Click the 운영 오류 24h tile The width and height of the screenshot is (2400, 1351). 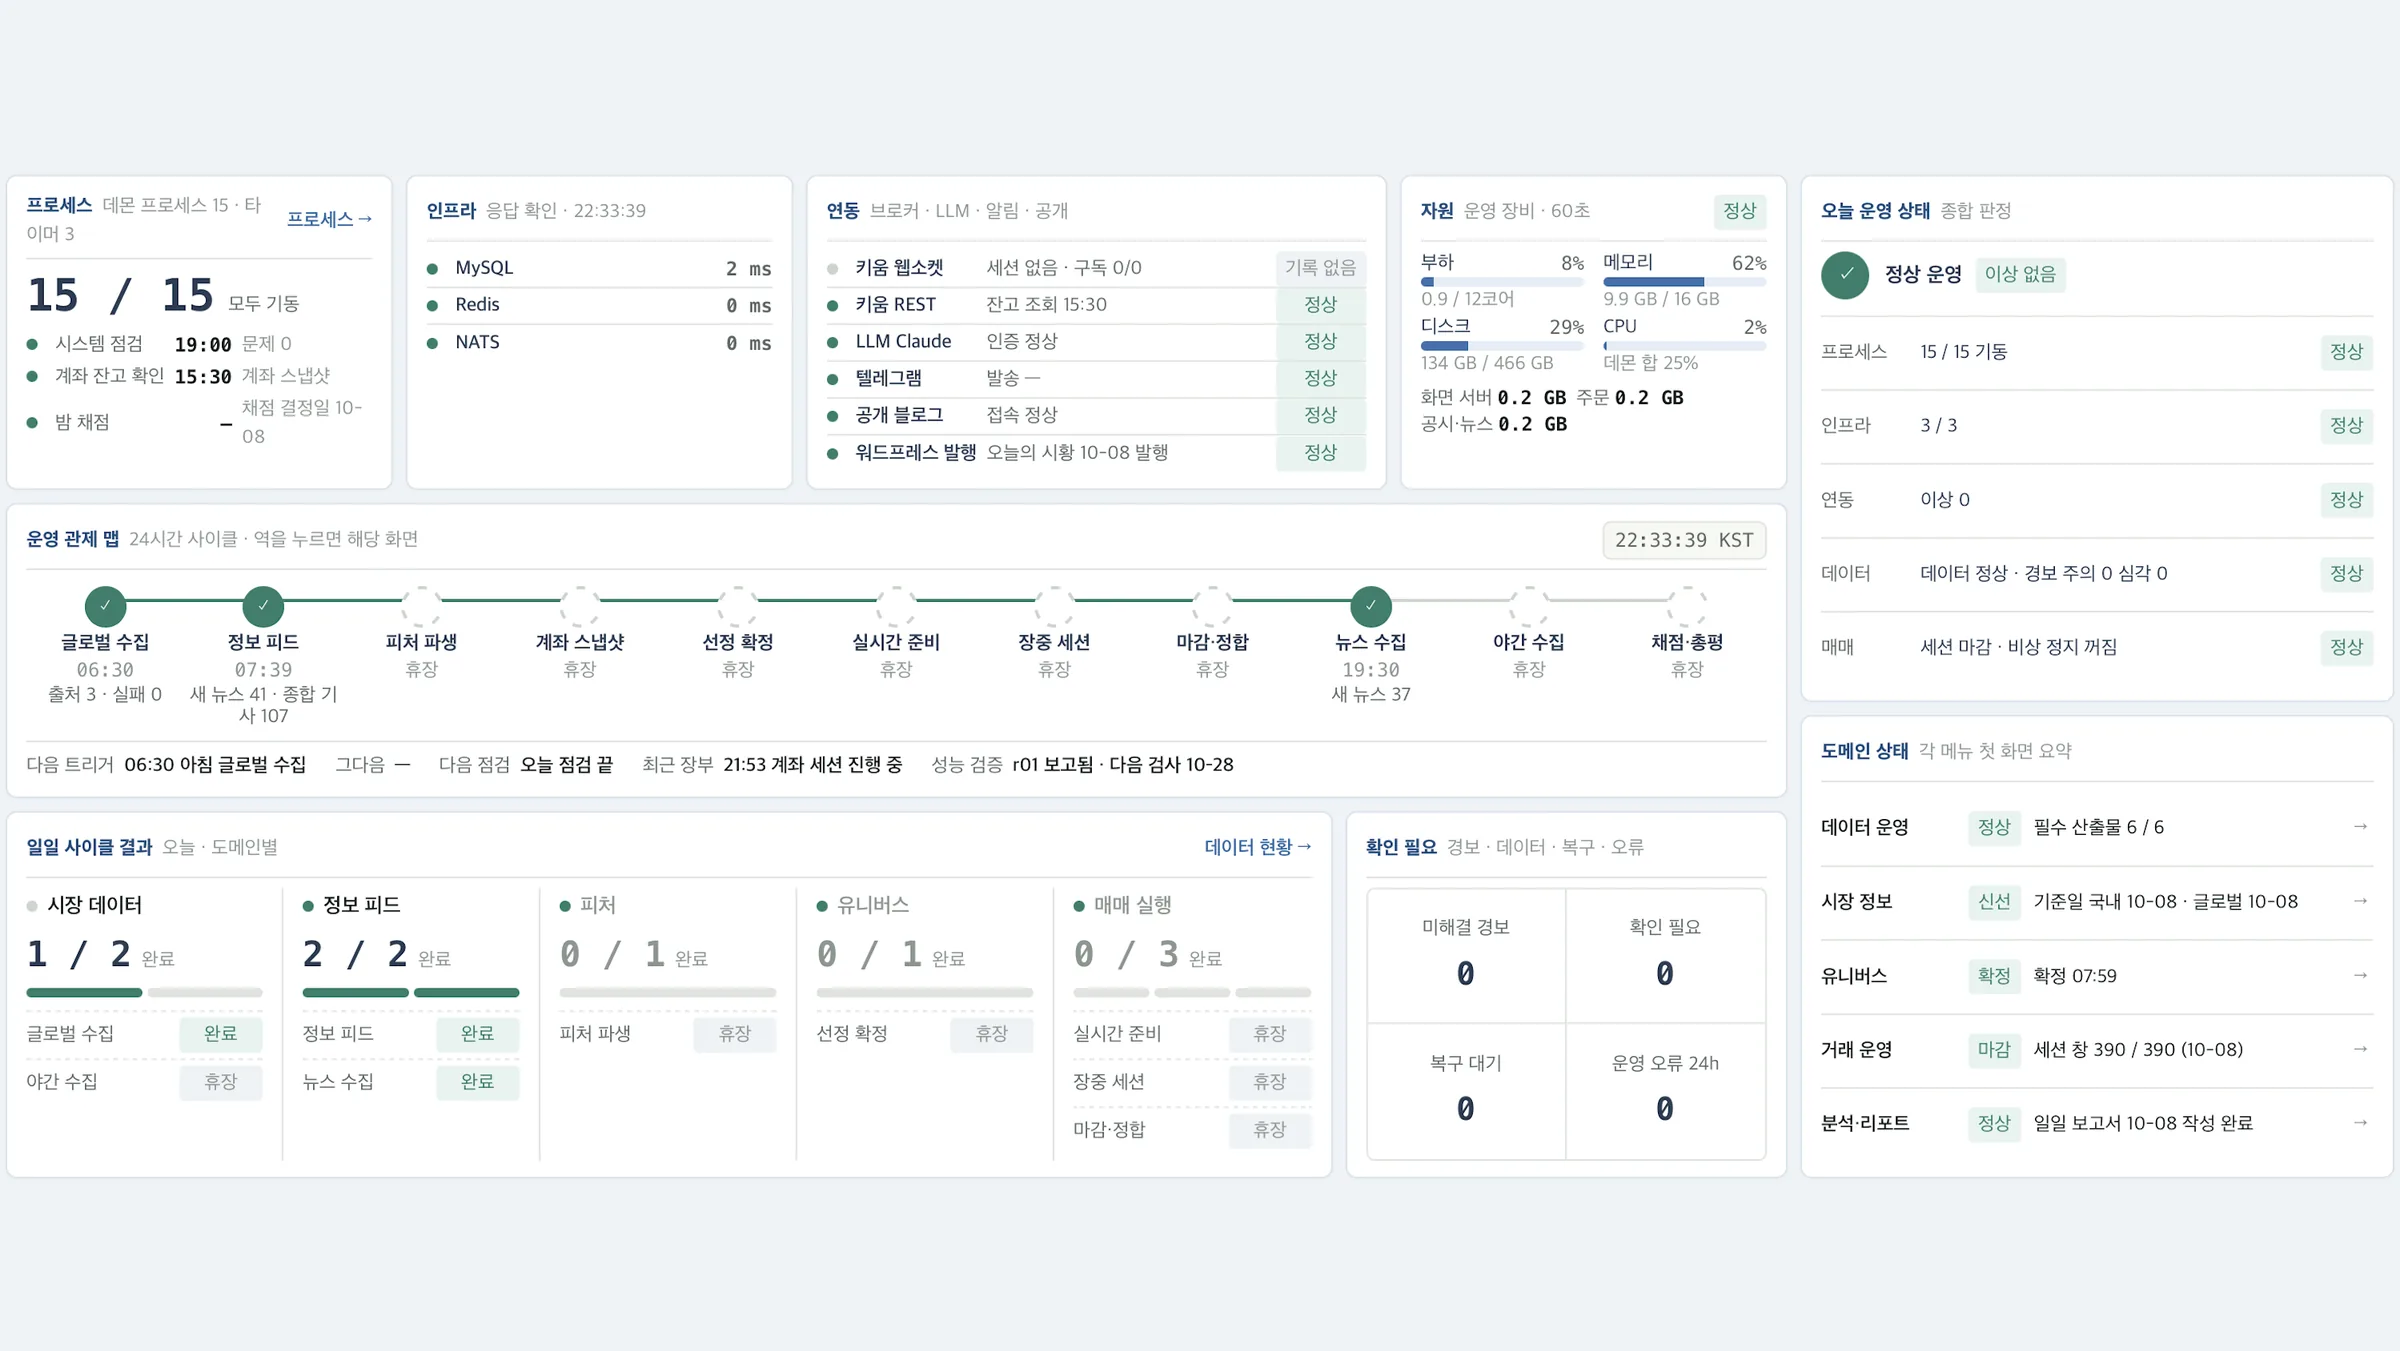tap(1665, 1091)
